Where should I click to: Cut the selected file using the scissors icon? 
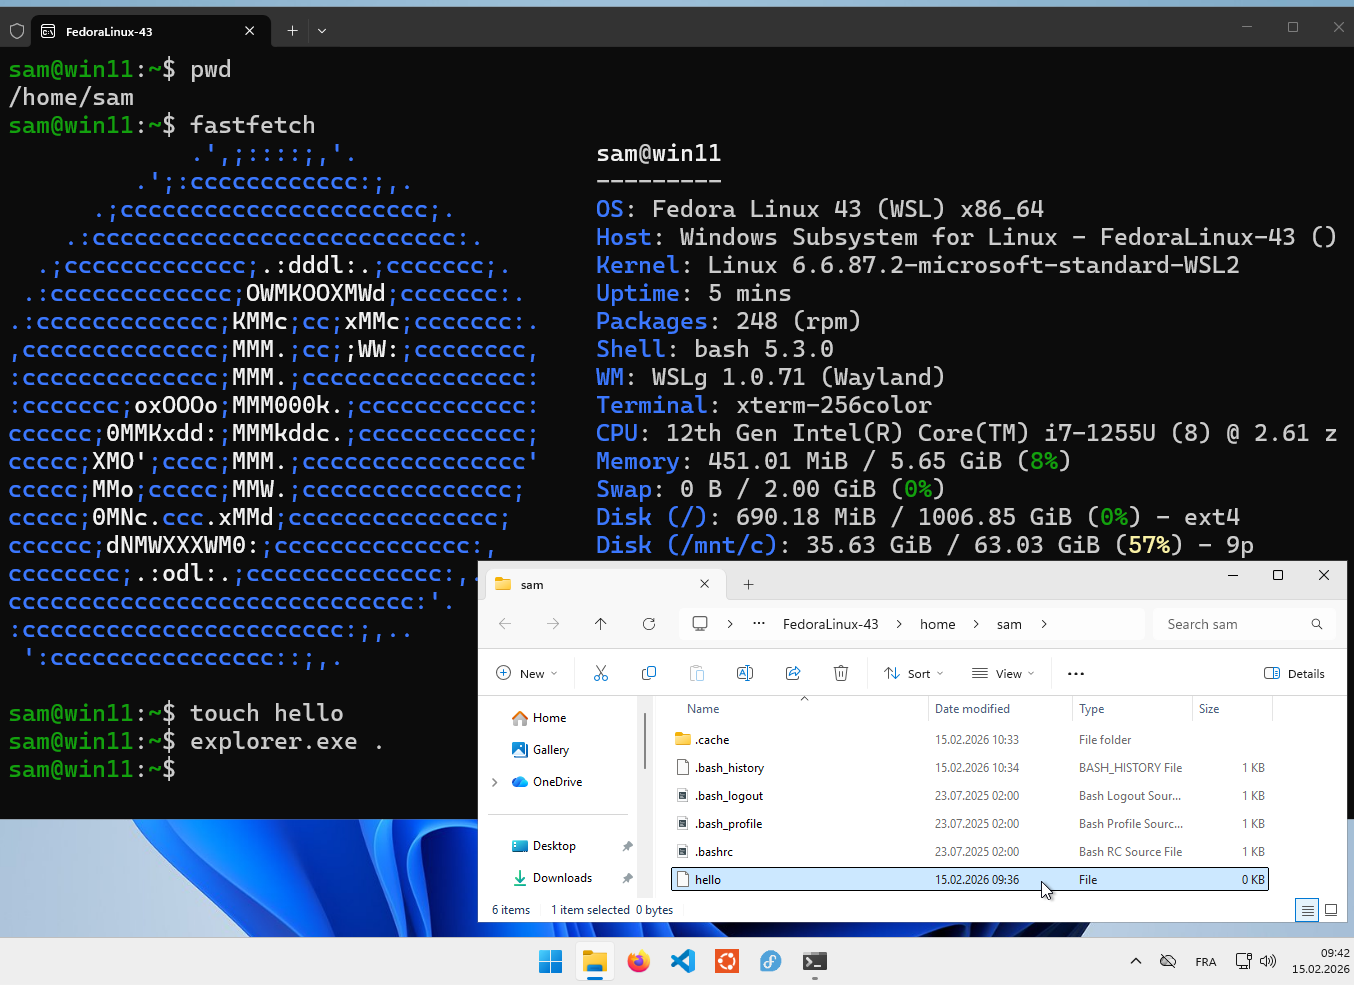click(x=601, y=673)
